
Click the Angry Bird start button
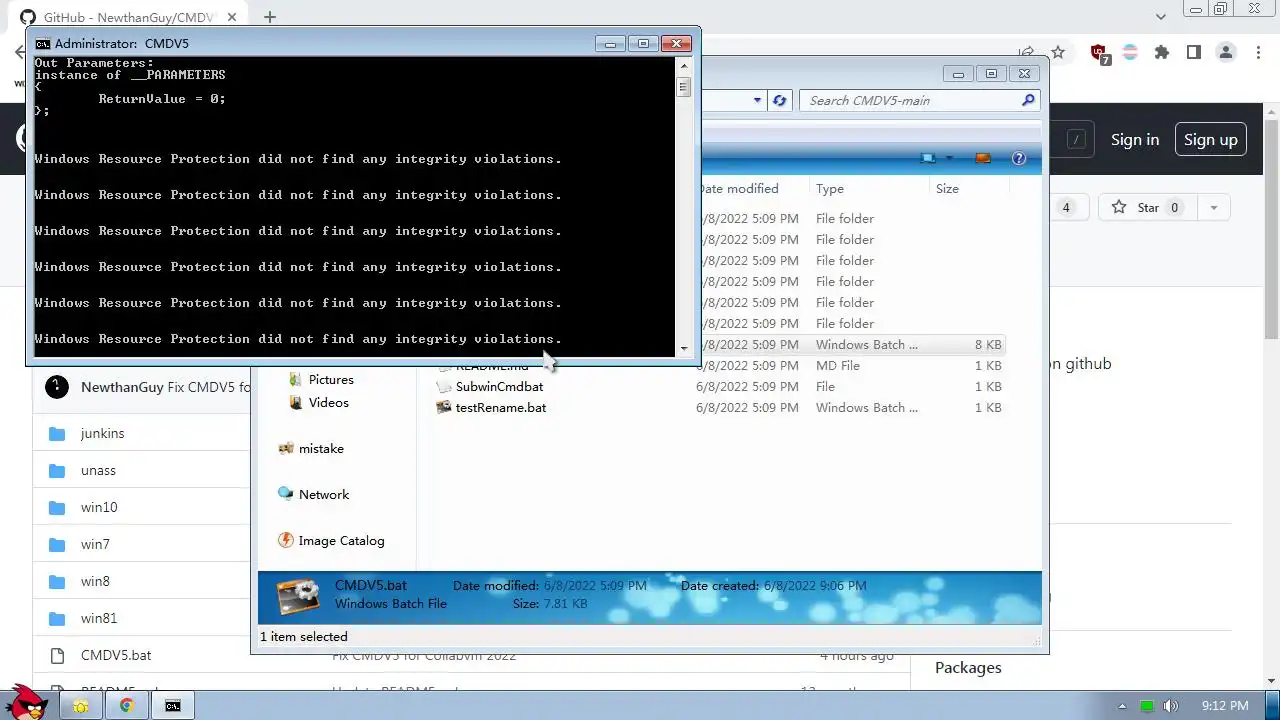click(x=27, y=702)
